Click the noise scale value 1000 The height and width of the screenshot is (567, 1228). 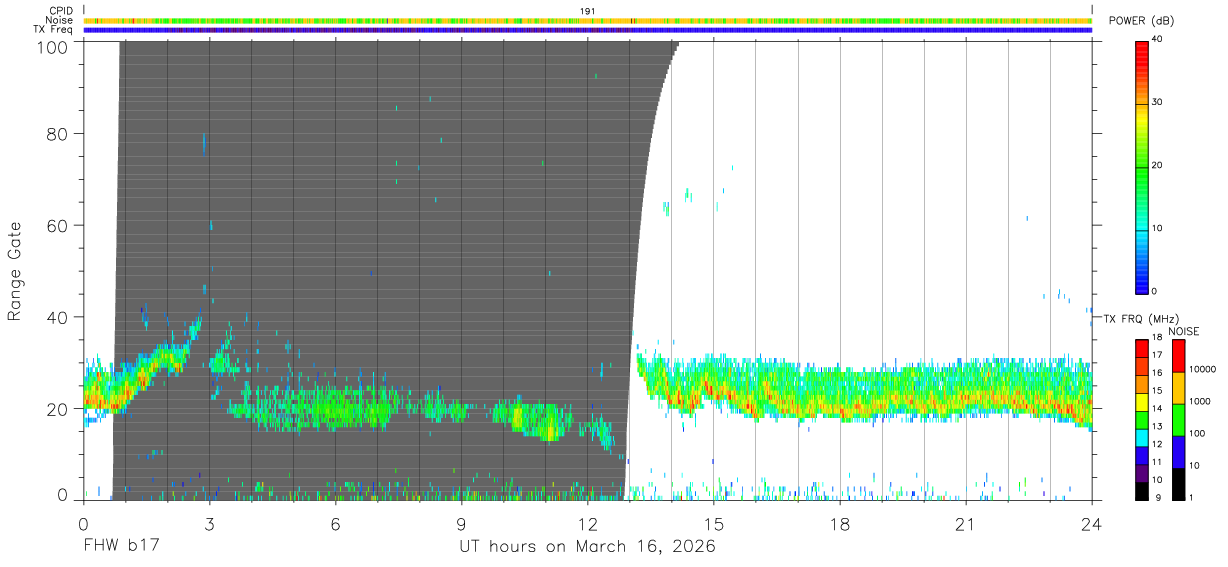click(x=1200, y=401)
